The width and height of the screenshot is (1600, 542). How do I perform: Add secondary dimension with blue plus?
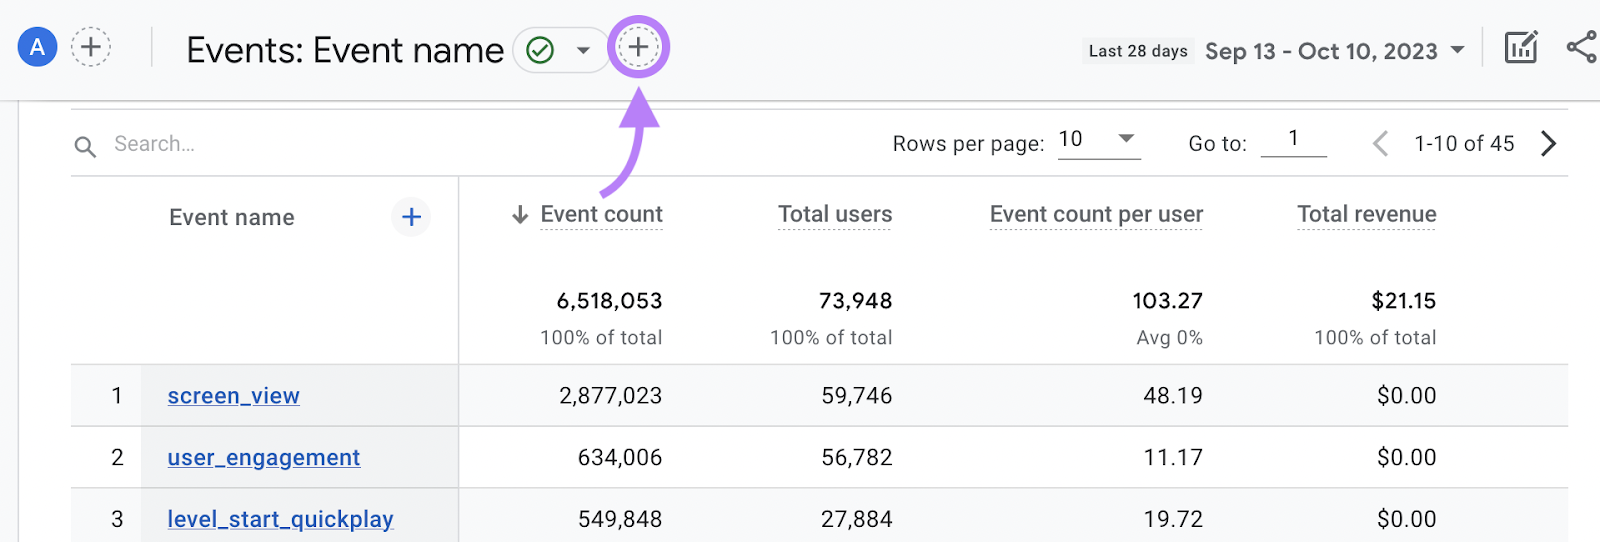tap(411, 217)
